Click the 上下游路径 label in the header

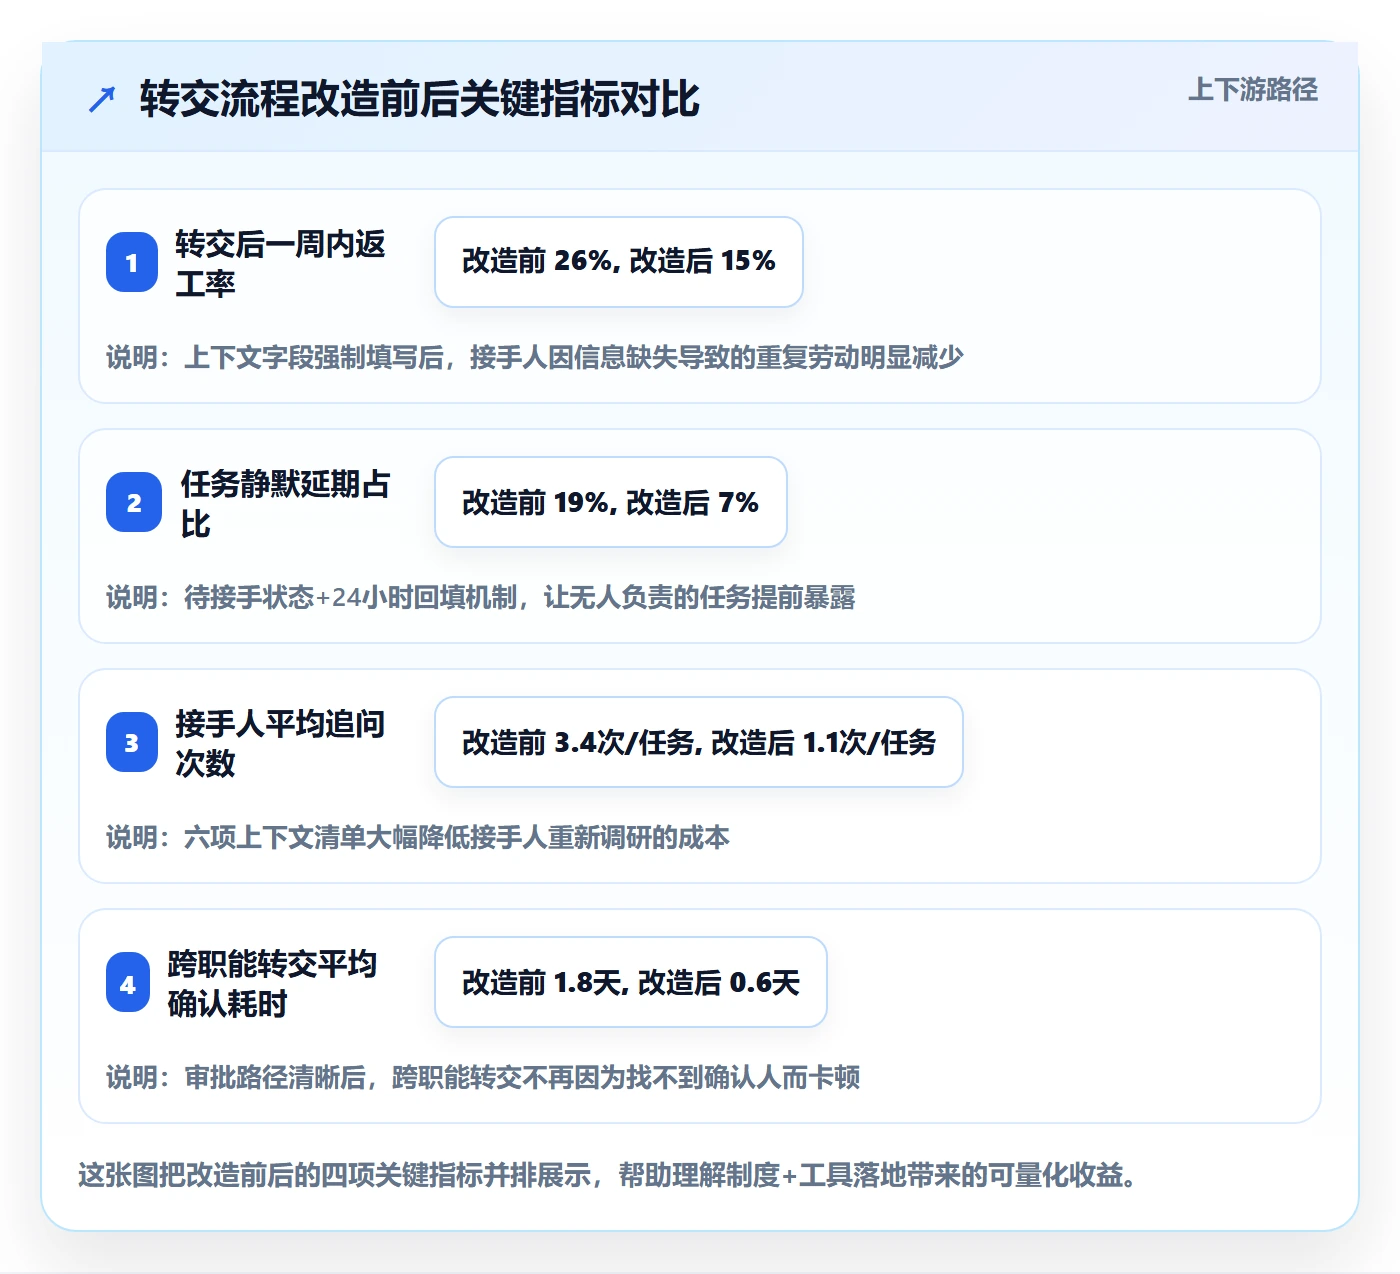[x=1253, y=90]
